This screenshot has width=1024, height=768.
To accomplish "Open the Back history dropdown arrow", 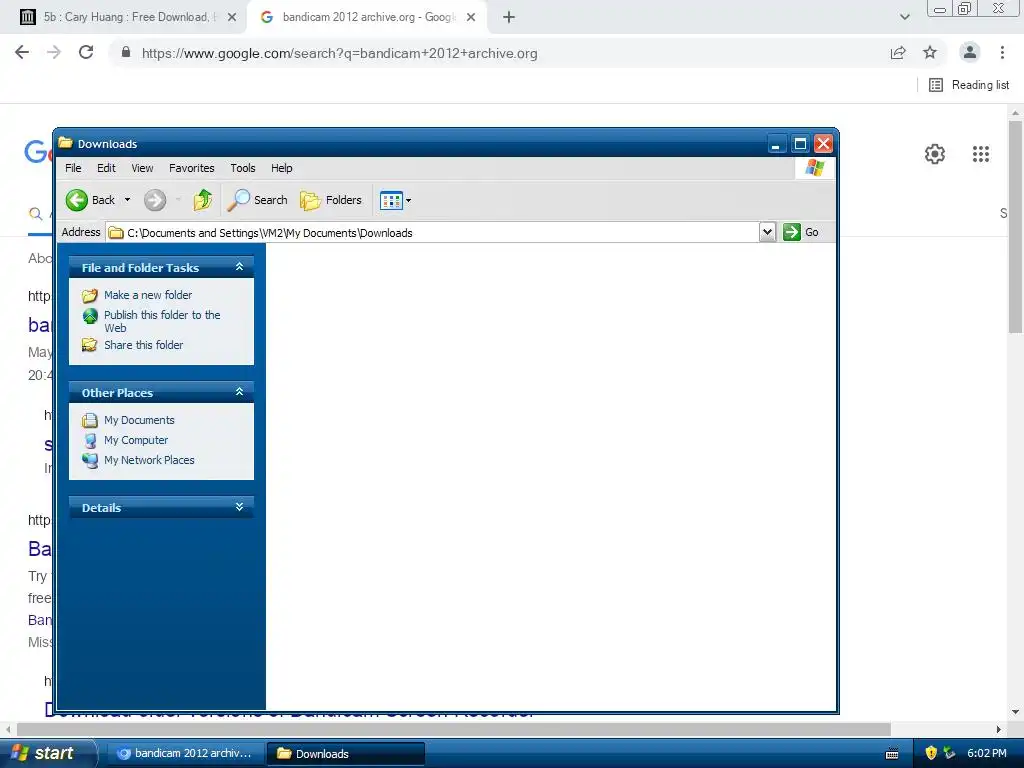I will (x=127, y=200).
